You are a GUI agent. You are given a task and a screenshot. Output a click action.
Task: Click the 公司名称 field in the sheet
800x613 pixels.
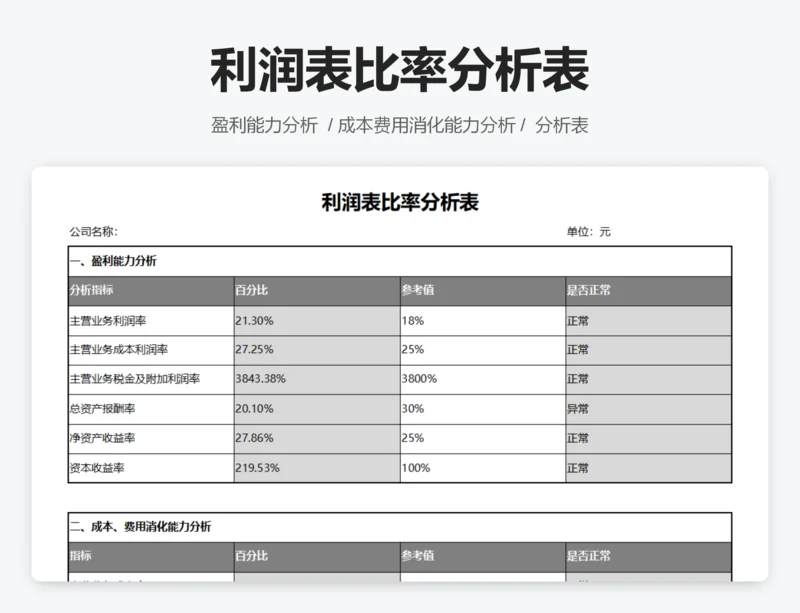coord(93,232)
